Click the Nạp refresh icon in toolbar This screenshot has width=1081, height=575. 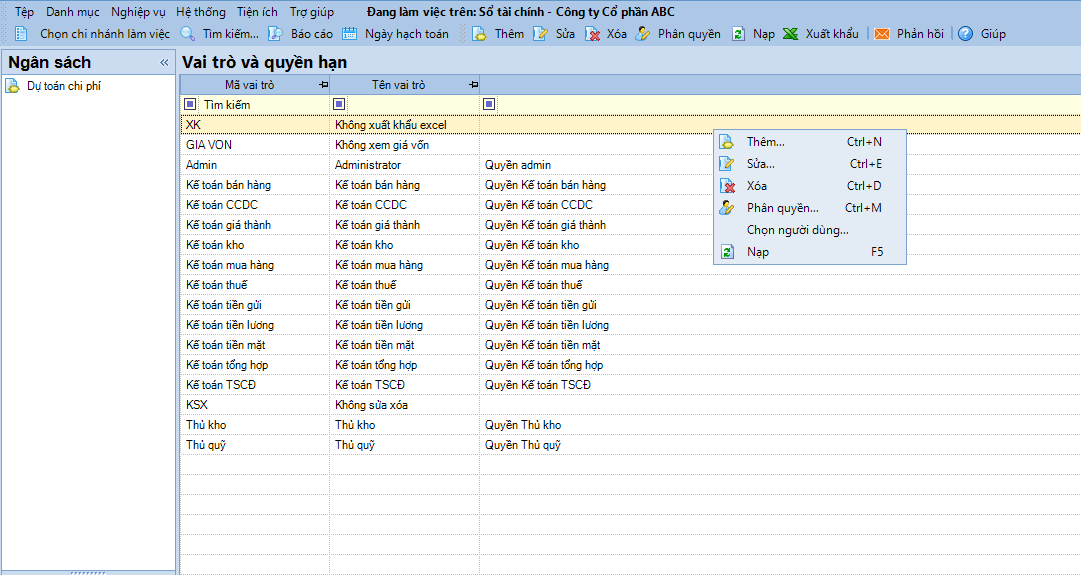point(738,34)
